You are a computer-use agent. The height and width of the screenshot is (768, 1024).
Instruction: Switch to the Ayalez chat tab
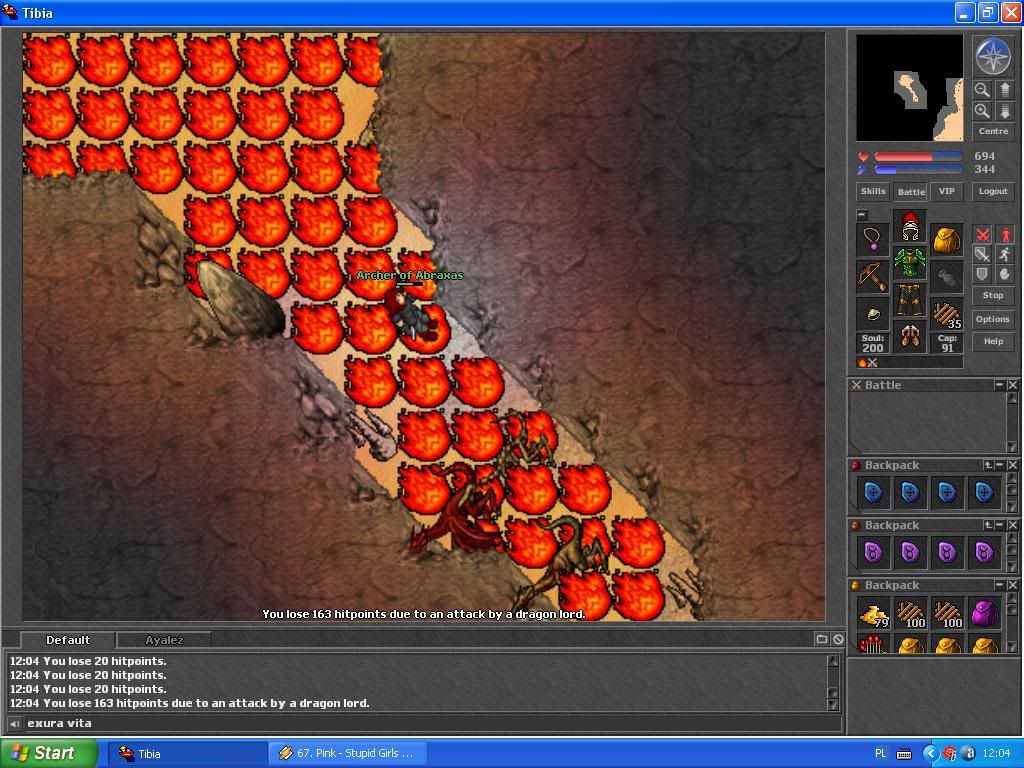[164, 640]
